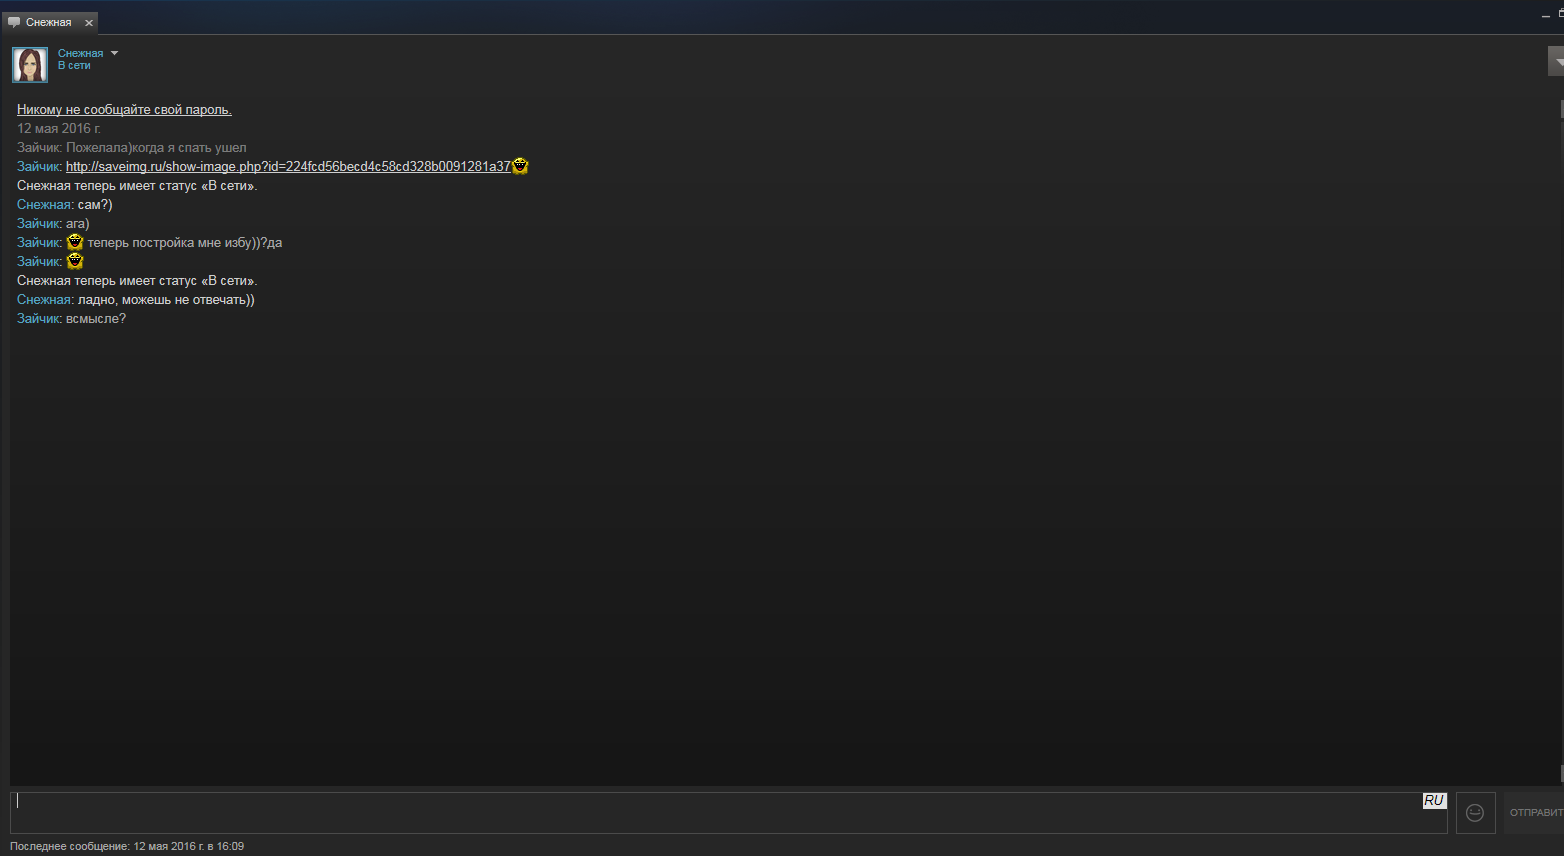Click the 'В сети' status under Снежная
This screenshot has width=1564, height=856.
[74, 65]
